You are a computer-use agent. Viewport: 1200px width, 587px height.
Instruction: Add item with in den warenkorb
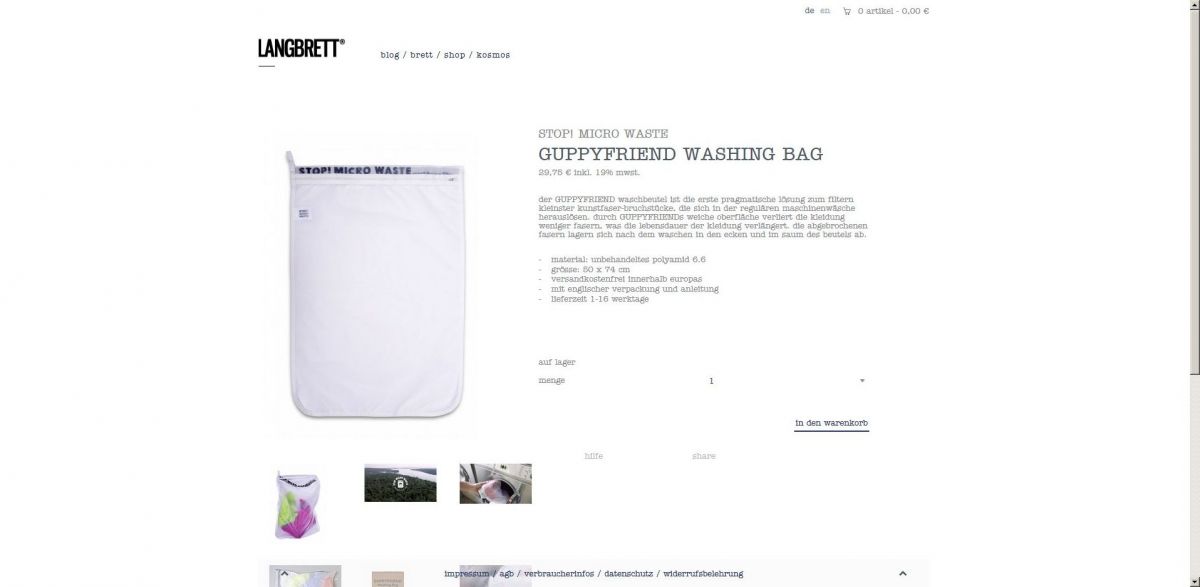832,424
